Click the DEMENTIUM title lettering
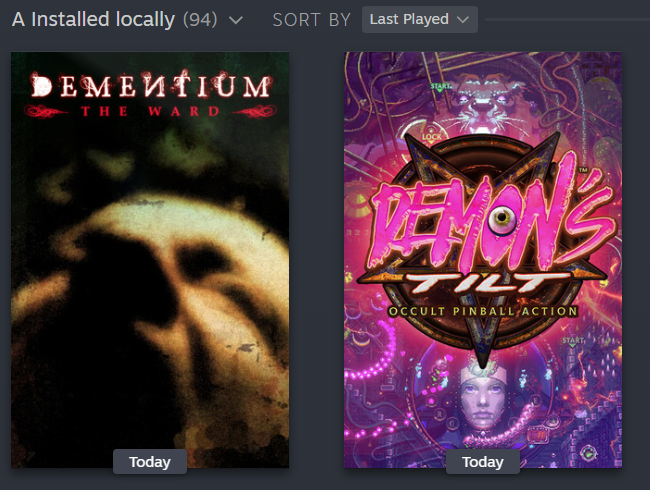The image size is (650, 490). tap(151, 86)
